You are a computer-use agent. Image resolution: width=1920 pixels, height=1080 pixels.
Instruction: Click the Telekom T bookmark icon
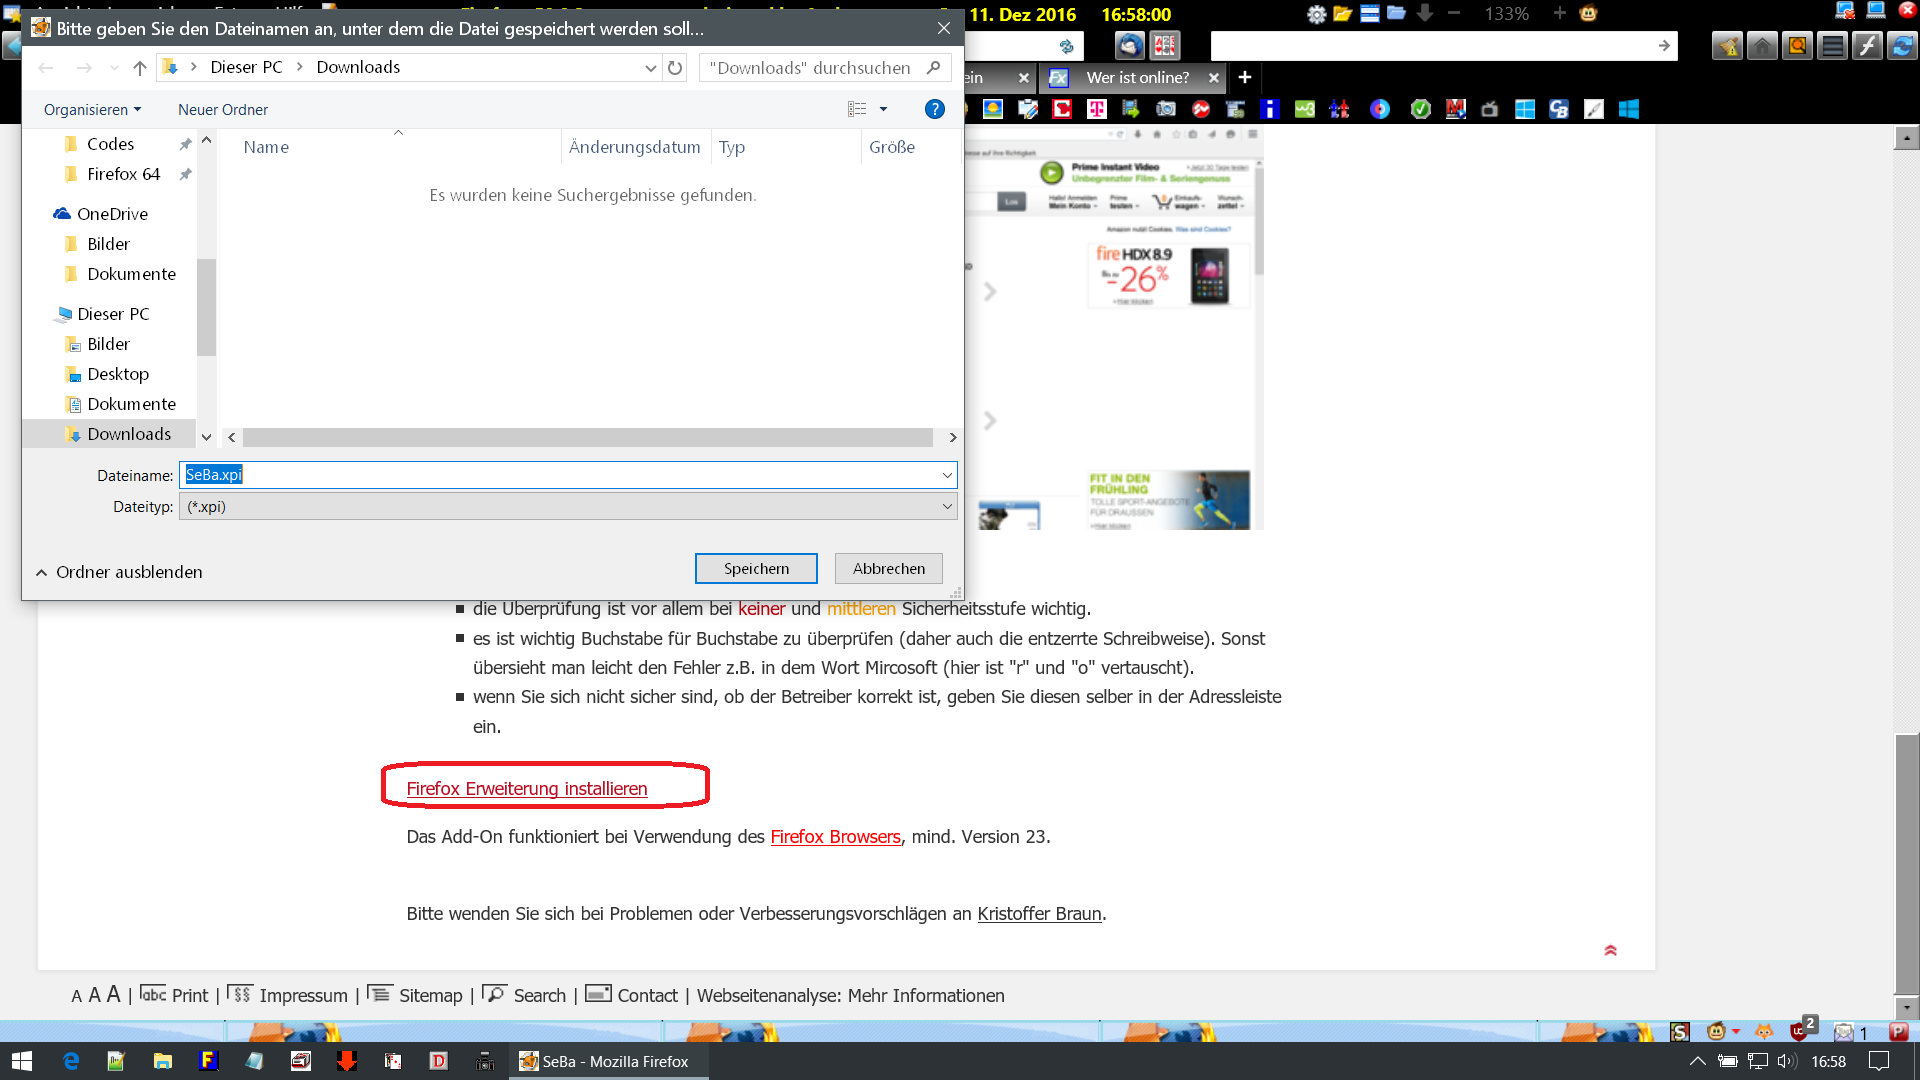1097,109
